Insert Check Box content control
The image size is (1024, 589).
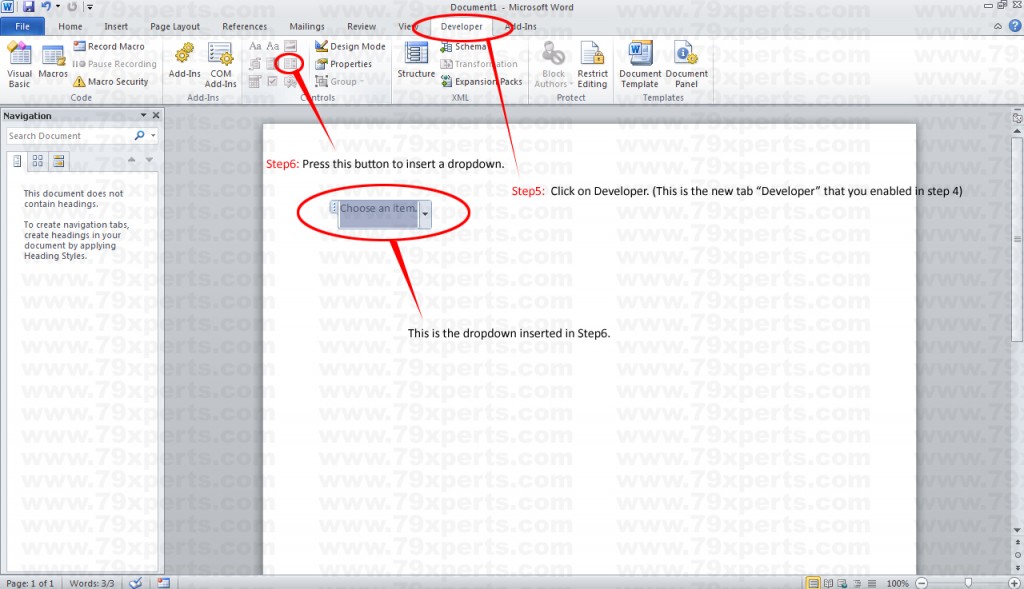(273, 82)
